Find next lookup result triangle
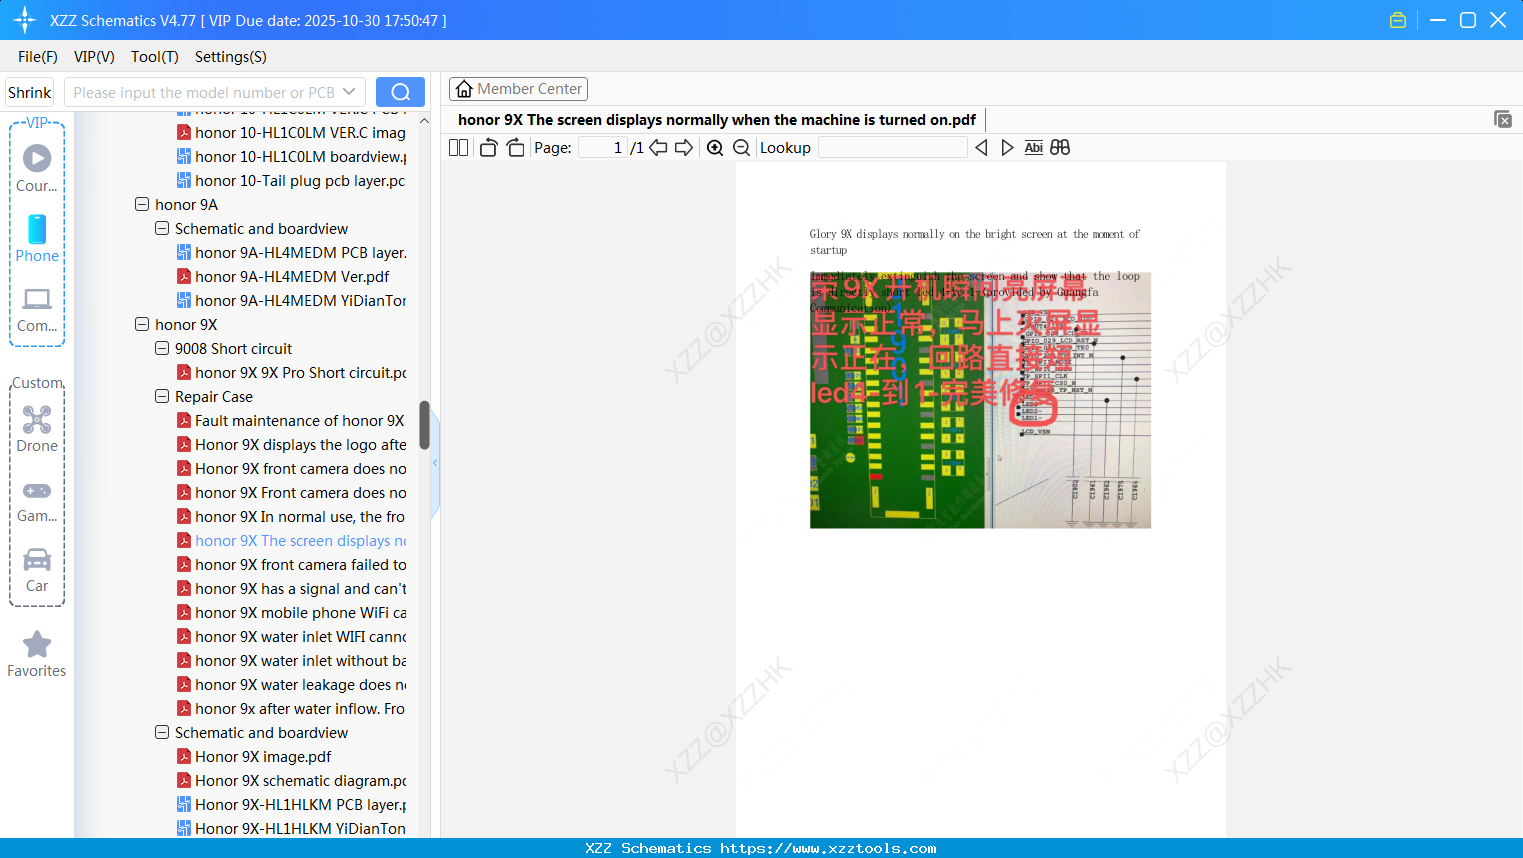Image resolution: width=1523 pixels, height=858 pixels. tap(1007, 147)
